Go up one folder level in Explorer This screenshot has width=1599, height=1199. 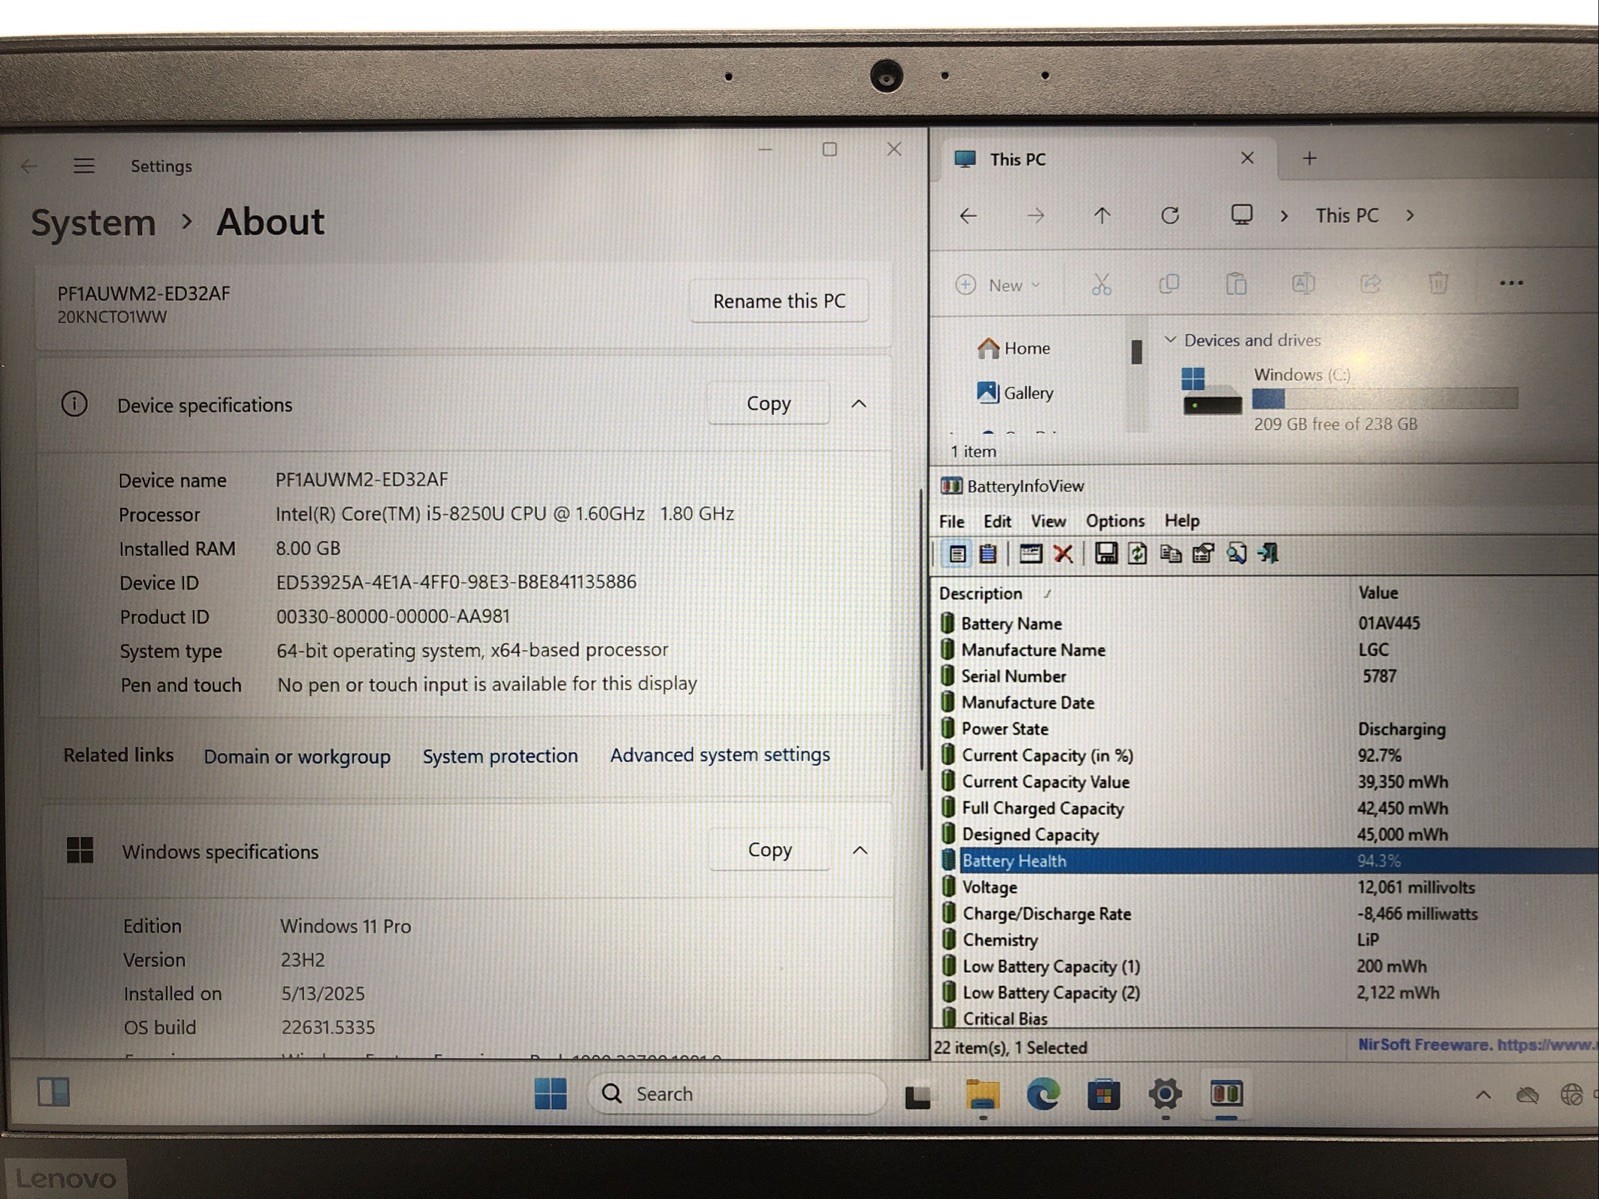coord(1102,215)
